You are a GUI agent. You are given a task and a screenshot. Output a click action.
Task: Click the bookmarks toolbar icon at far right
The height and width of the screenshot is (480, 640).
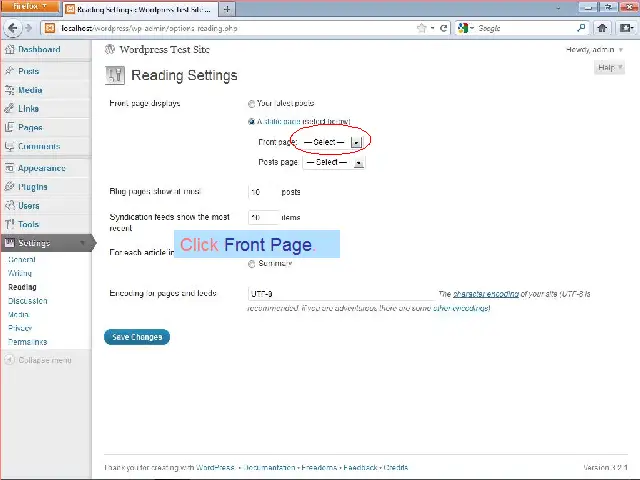tap(626, 28)
